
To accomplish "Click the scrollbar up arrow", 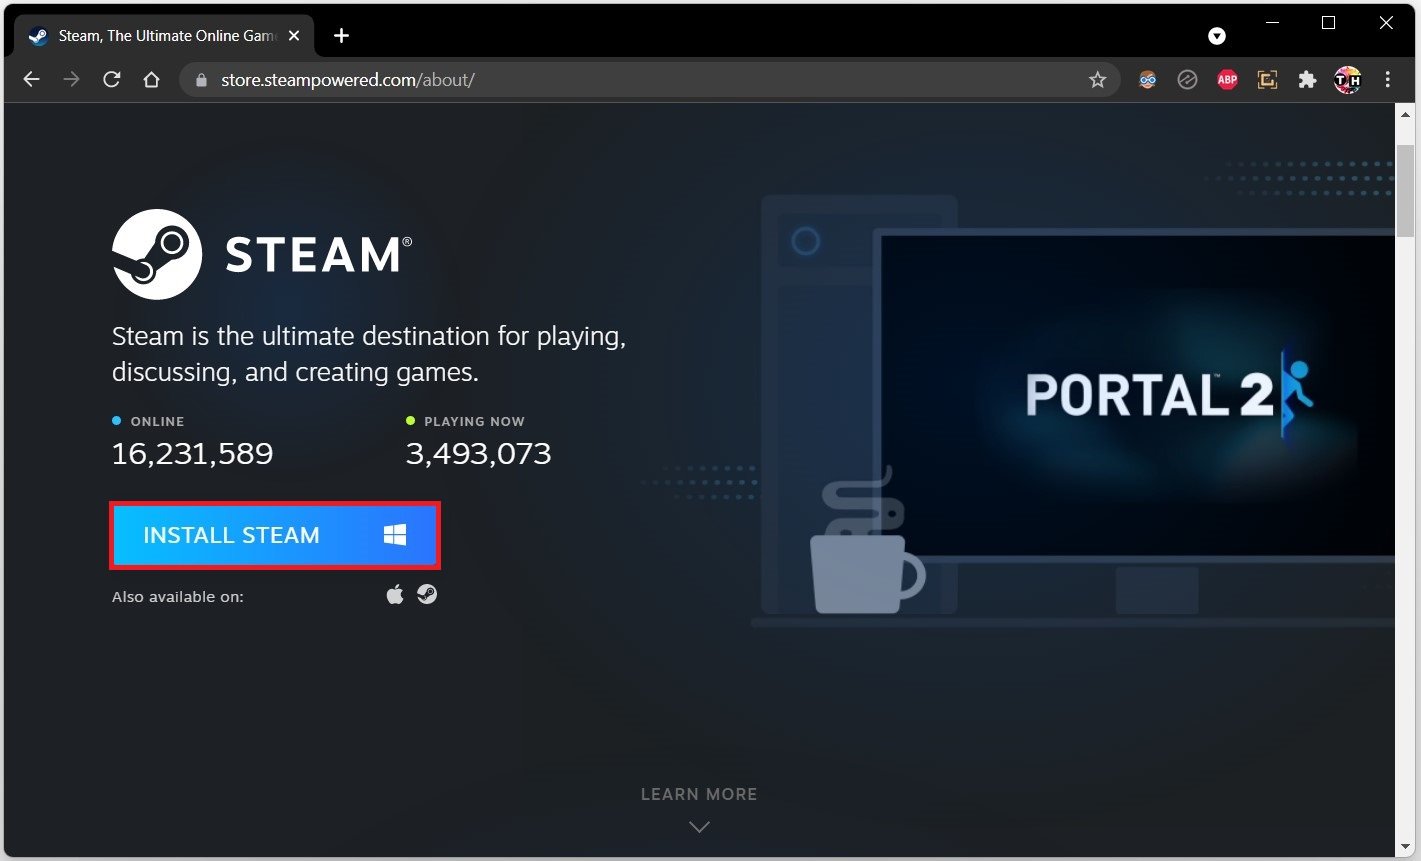I will [x=1406, y=112].
